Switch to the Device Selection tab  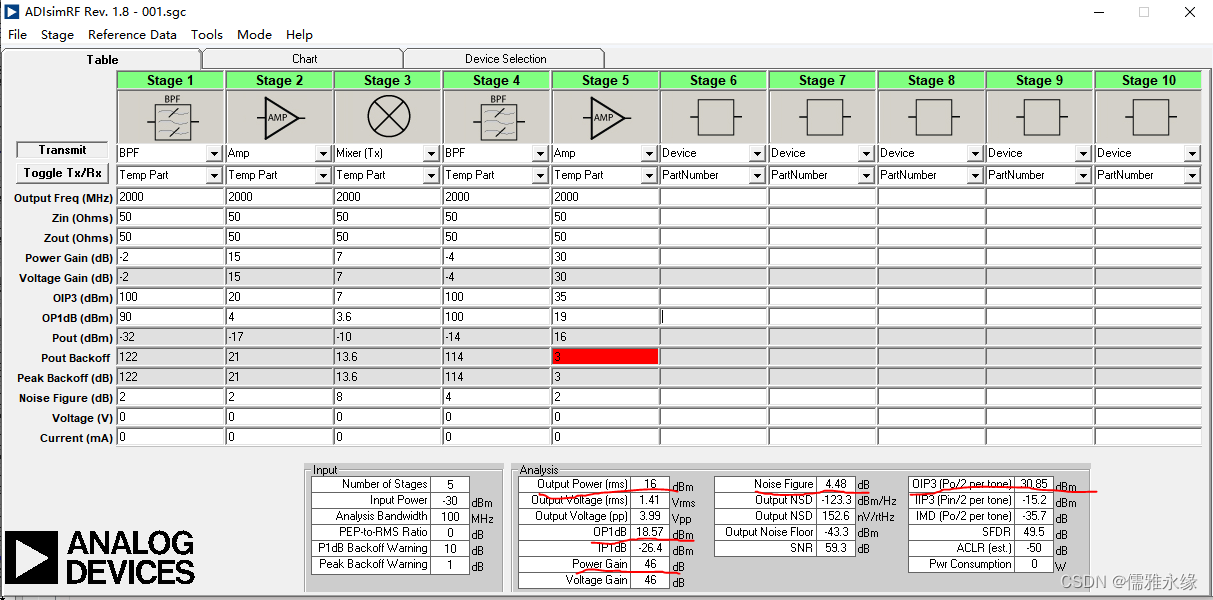coord(505,59)
